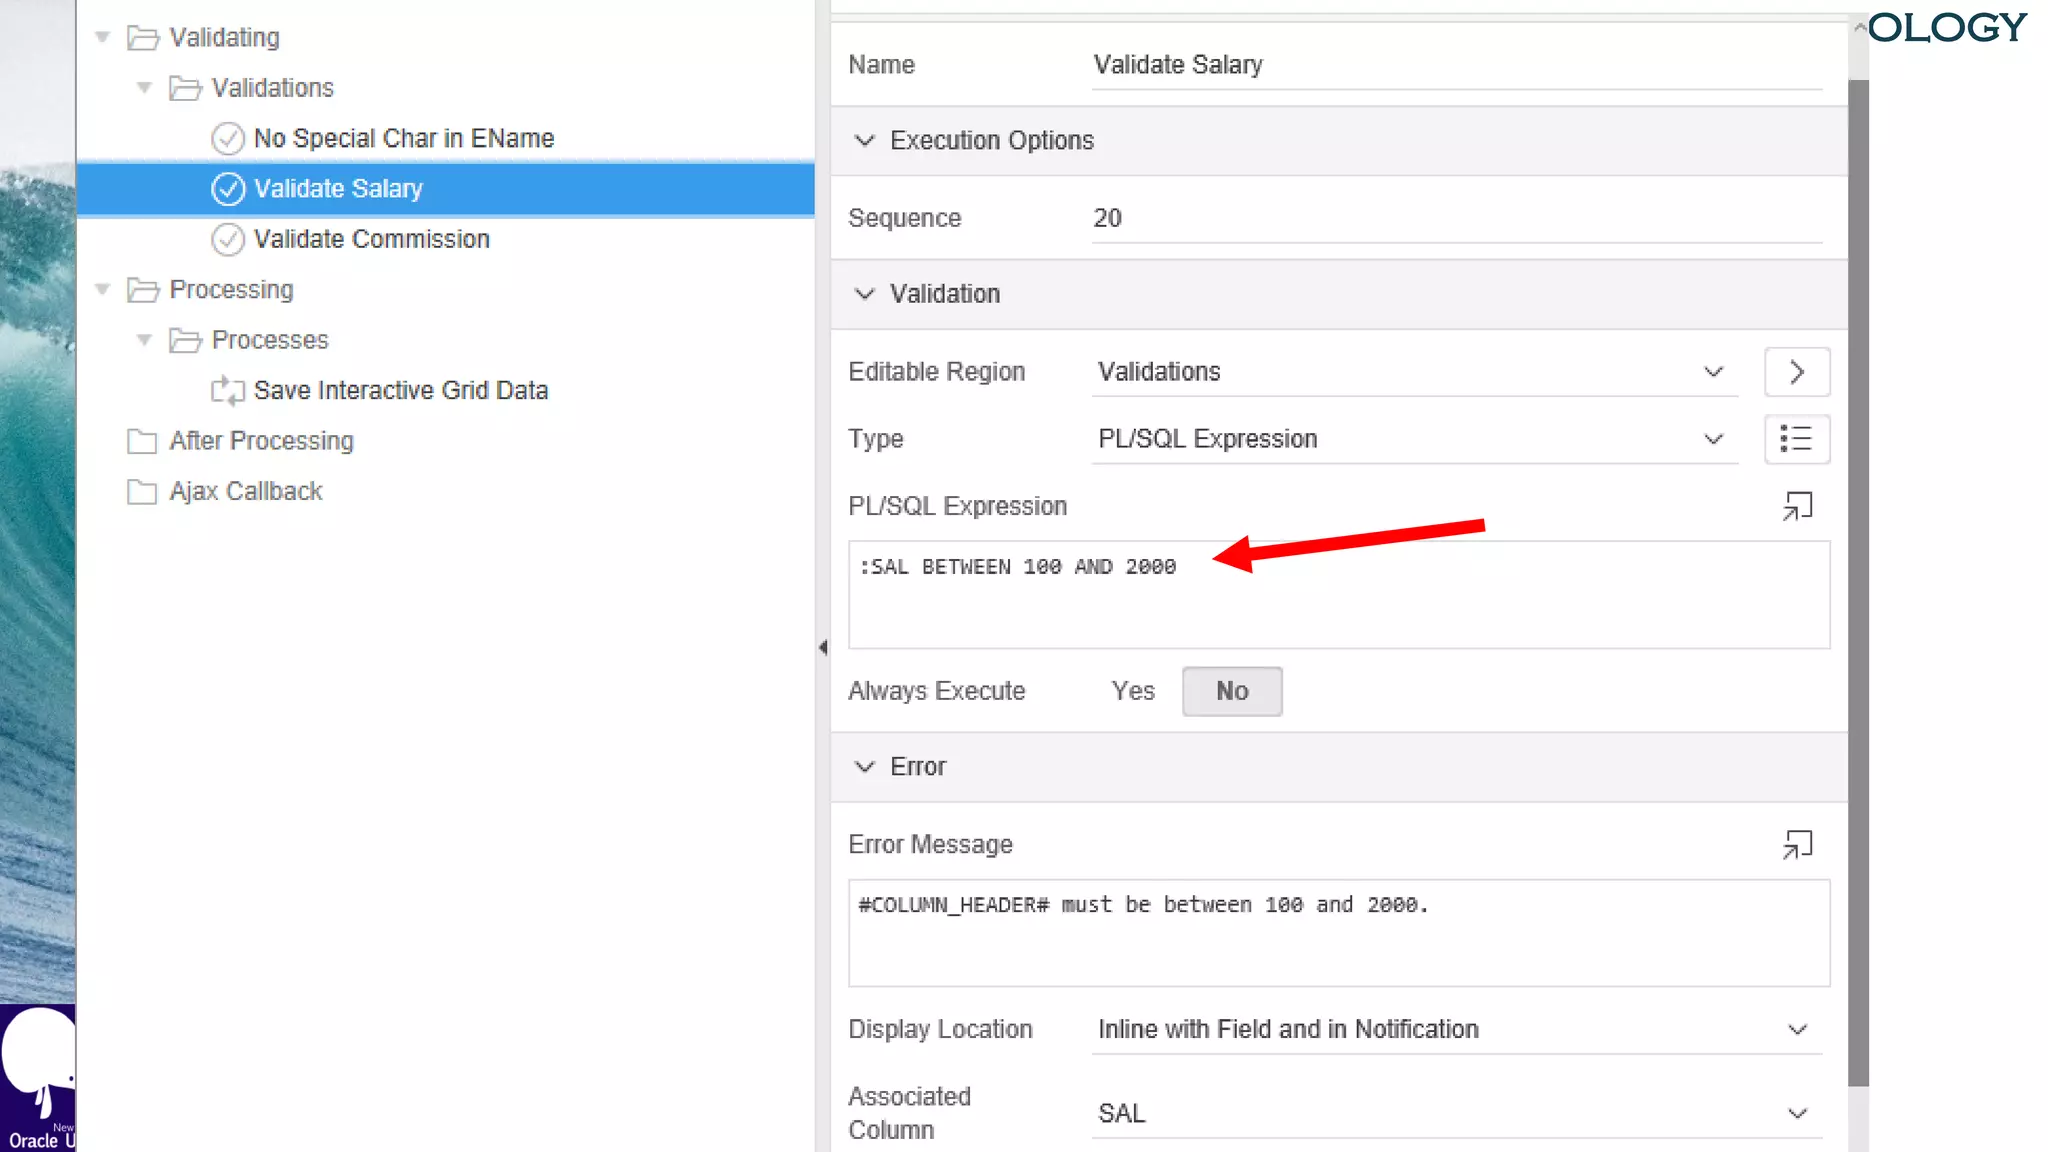Set Always Execute to Yes
This screenshot has height=1152, width=2048.
(1133, 691)
